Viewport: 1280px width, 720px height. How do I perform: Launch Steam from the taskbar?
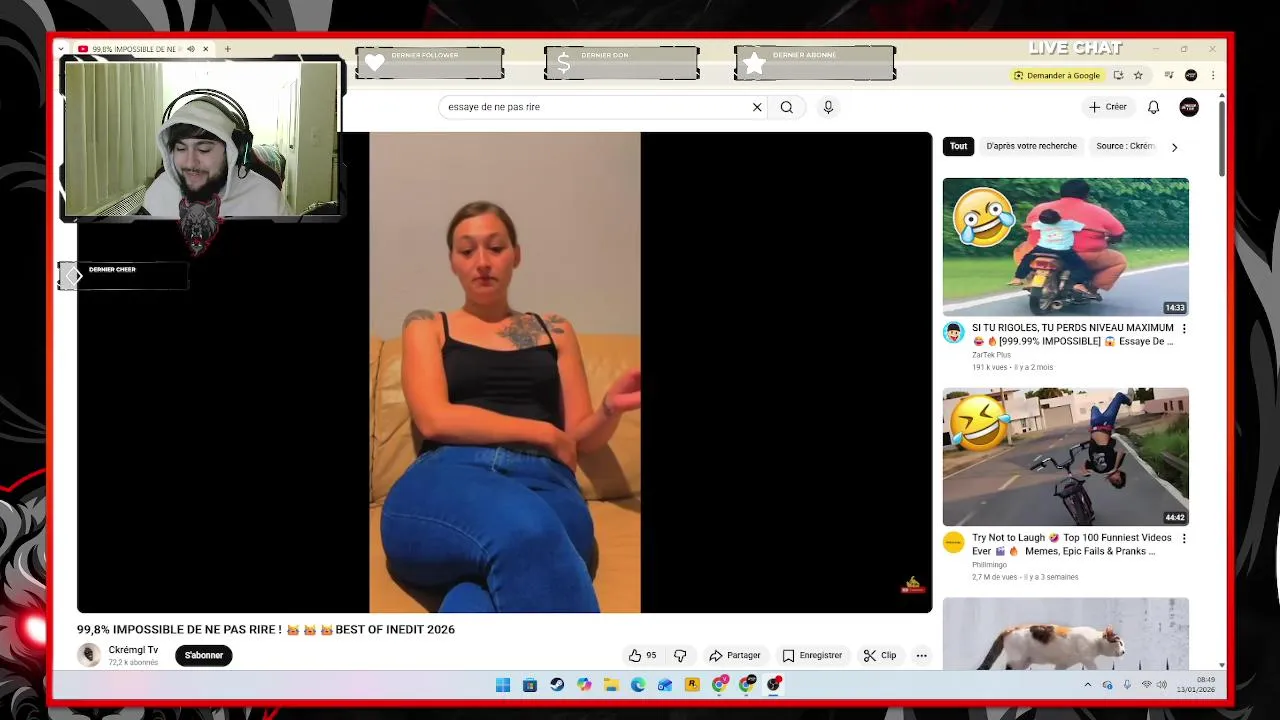click(557, 685)
